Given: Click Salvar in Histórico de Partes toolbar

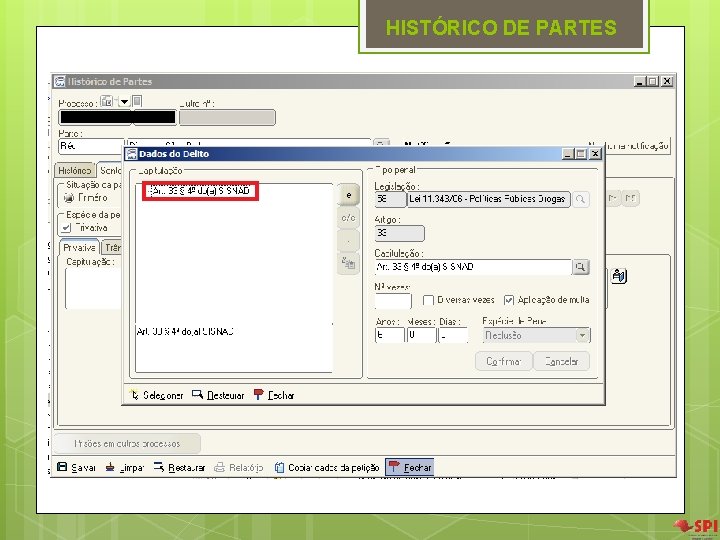Looking at the screenshot, I should (76, 467).
